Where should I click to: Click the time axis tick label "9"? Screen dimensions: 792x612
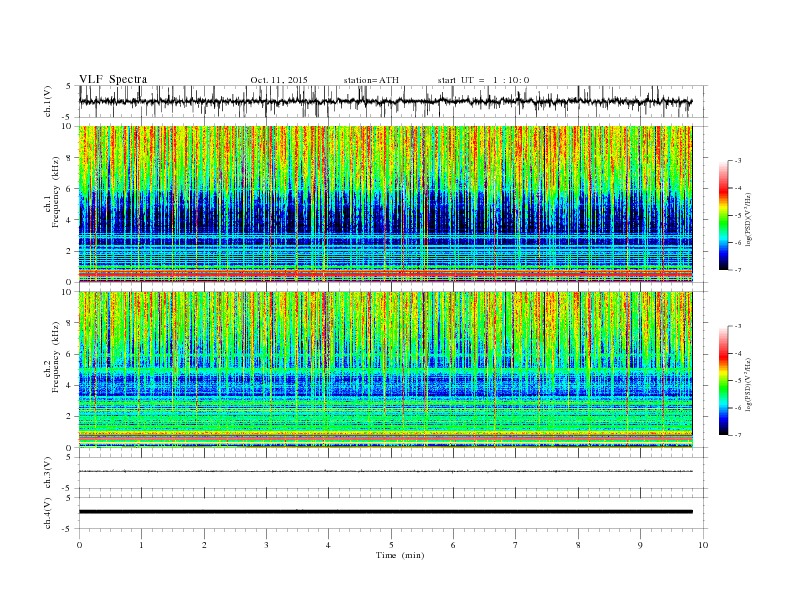click(640, 545)
